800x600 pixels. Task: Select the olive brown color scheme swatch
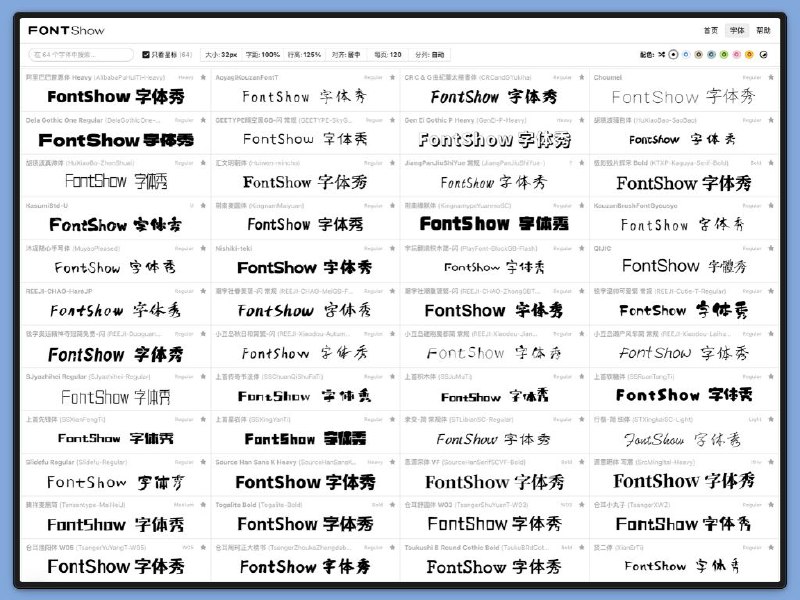coord(699,55)
